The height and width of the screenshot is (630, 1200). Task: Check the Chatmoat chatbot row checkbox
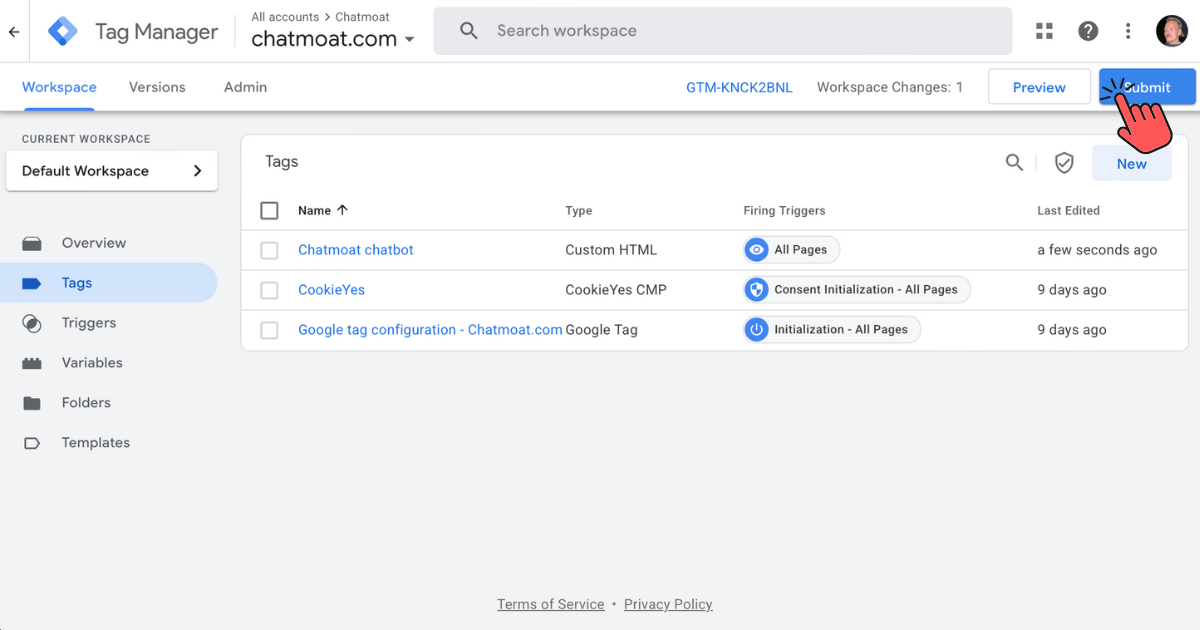pos(269,250)
